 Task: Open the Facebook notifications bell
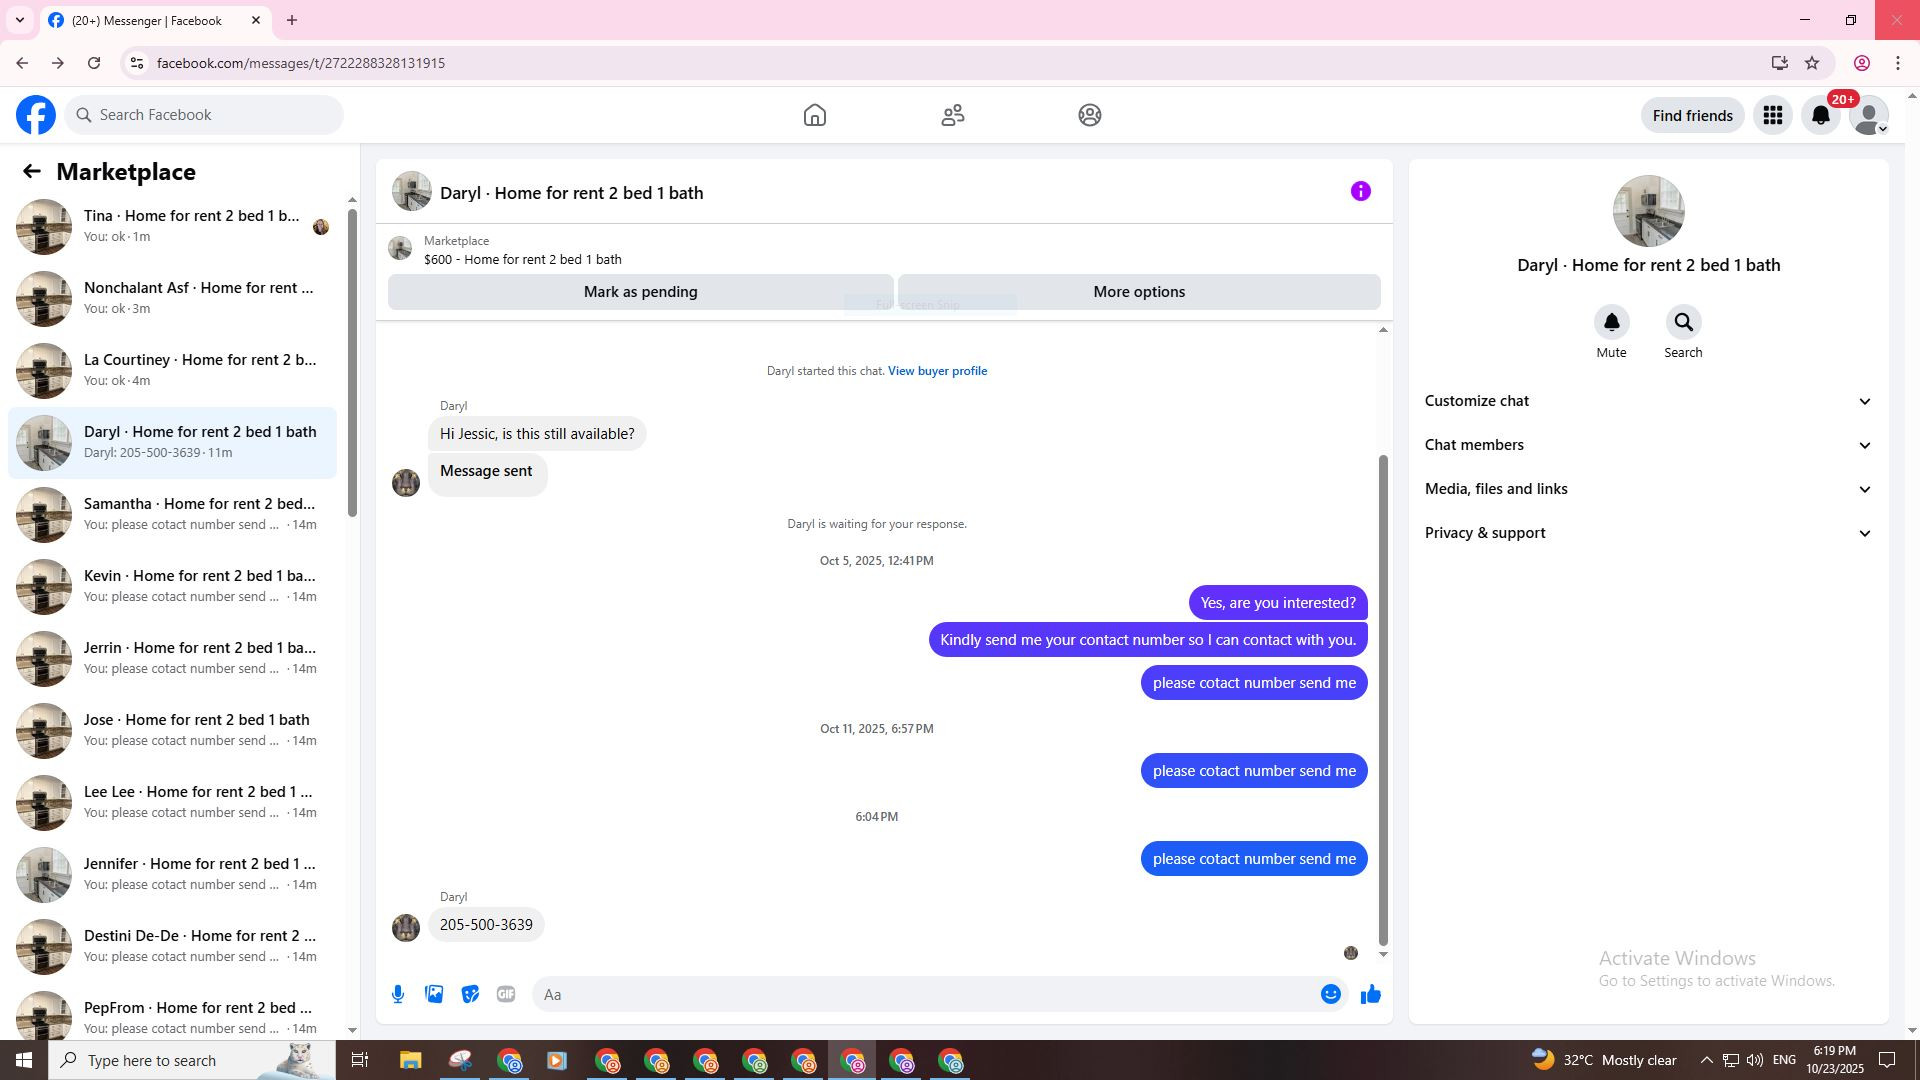[x=1821, y=116]
